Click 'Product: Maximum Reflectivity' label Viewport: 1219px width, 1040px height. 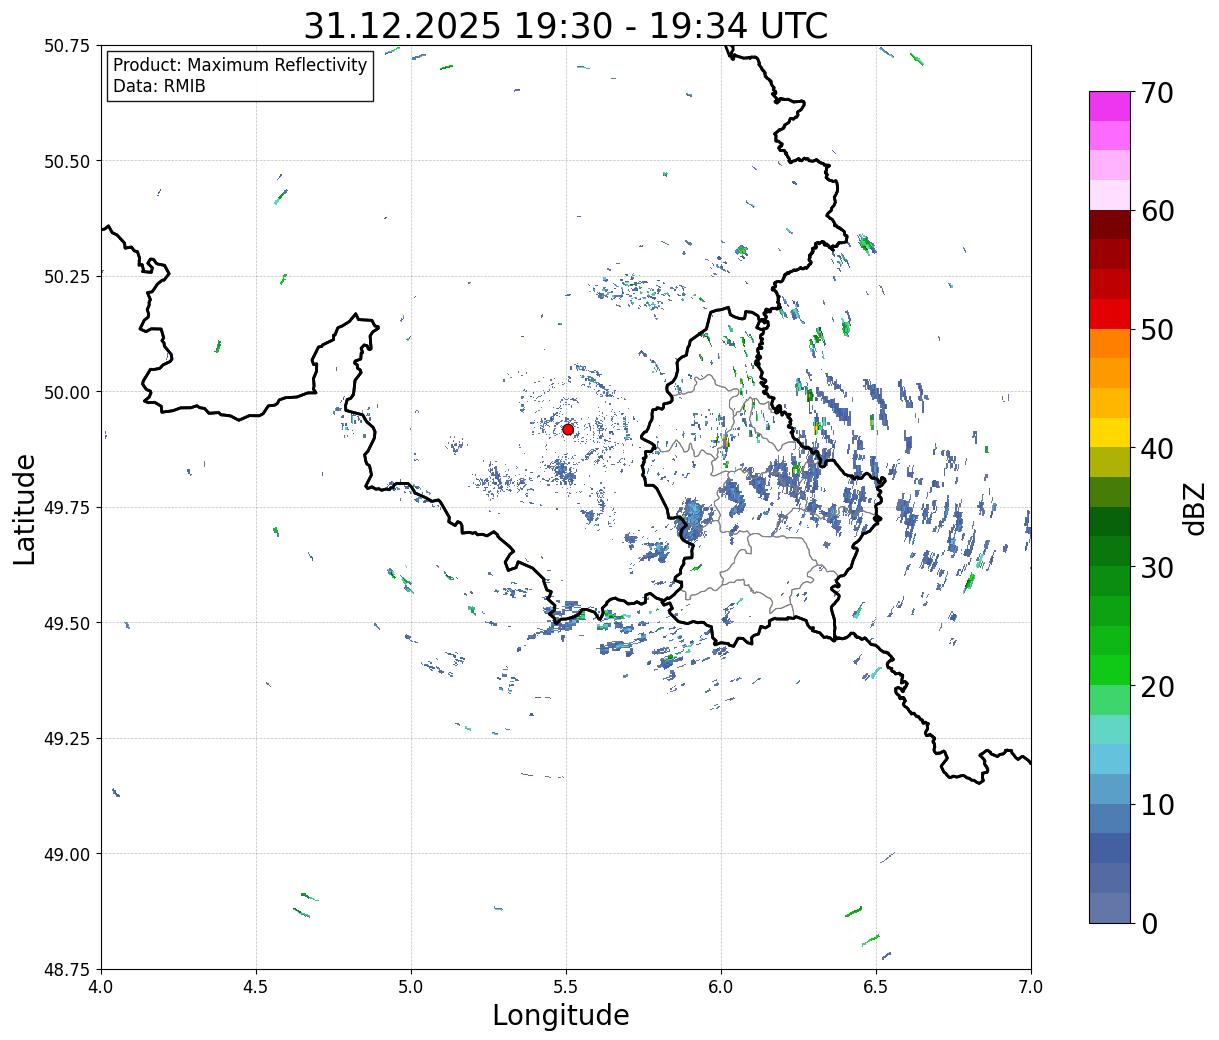coord(240,65)
